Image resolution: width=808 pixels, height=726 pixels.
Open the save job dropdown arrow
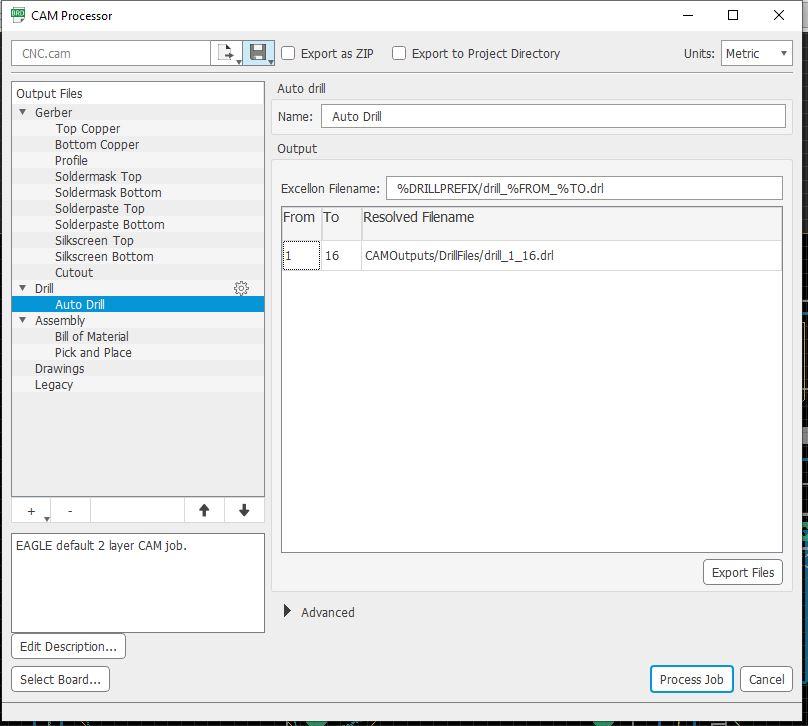(271, 62)
